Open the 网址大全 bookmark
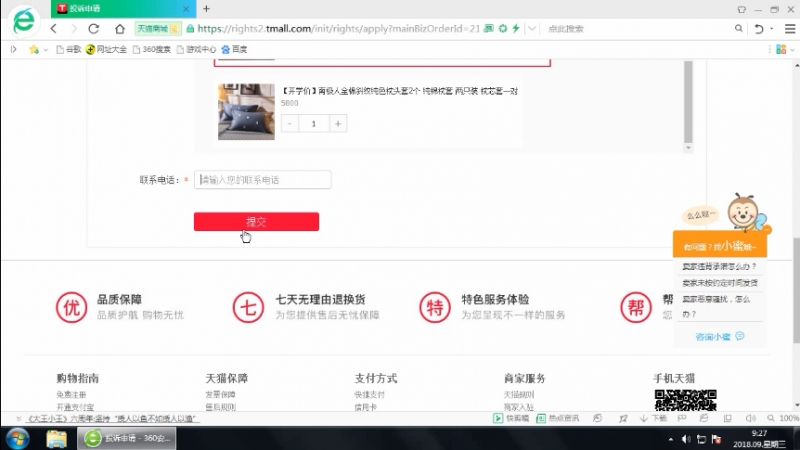This screenshot has height=450, width=800. click(106, 49)
